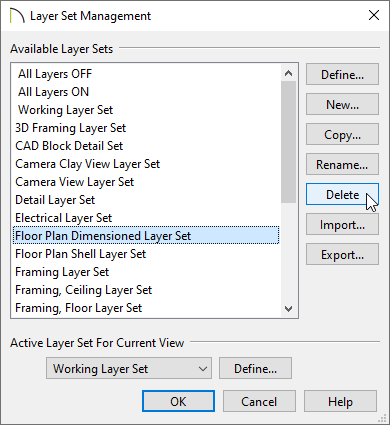Click Define button beside layer list
390x425 pixels.
point(342,74)
